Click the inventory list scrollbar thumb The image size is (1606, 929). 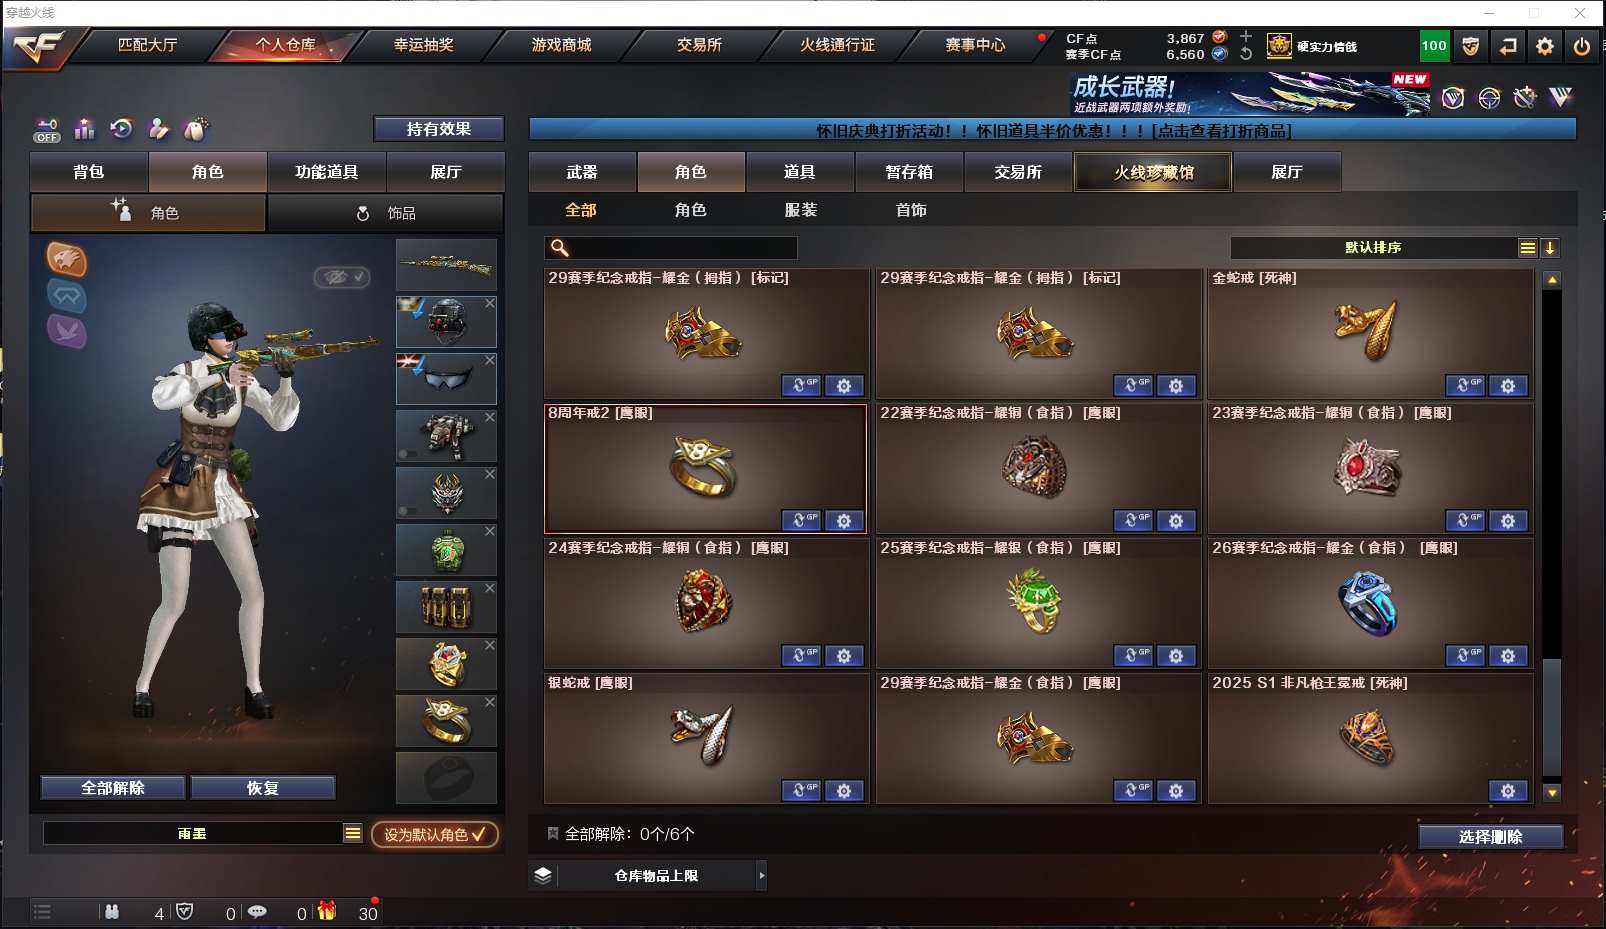pos(1552,718)
